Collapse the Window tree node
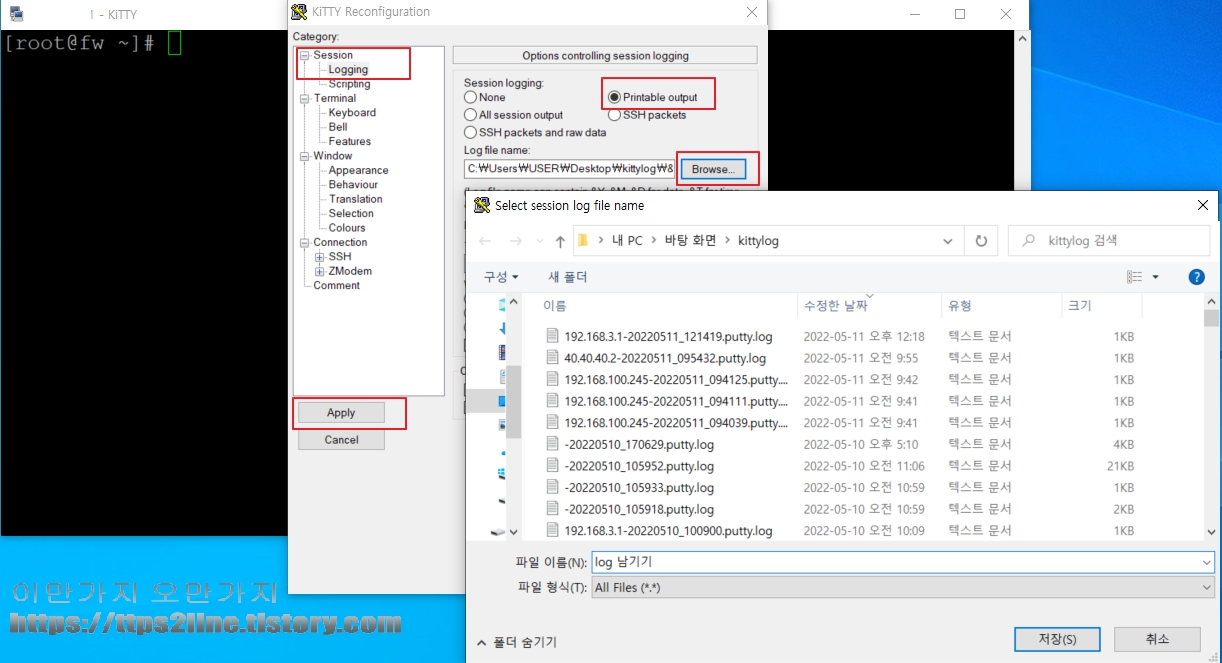 (305, 157)
